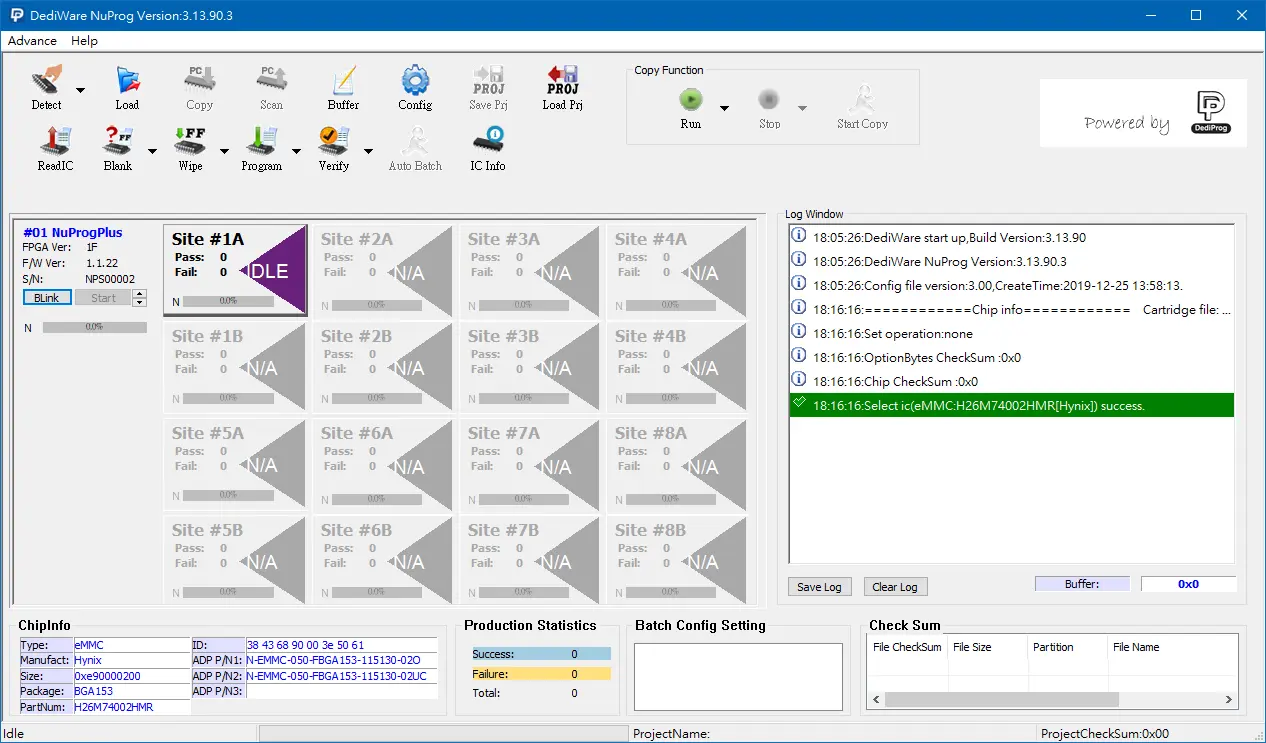Screen dimensions: 1266x743
Task: Select the Site #1A panel
Action: (x=234, y=270)
